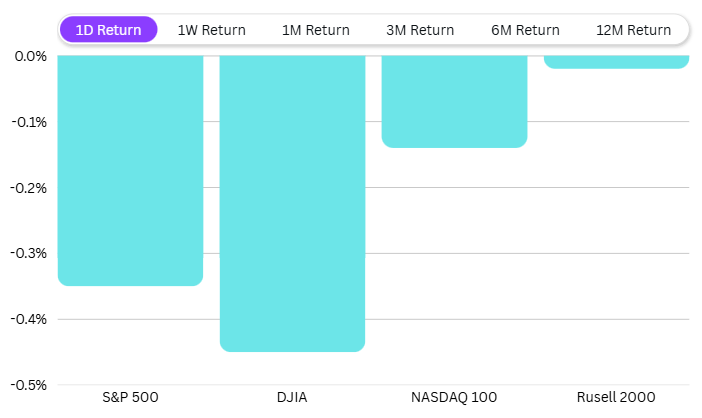Switch to 12M Return period
Screen dimensions: 702x418
(633, 30)
